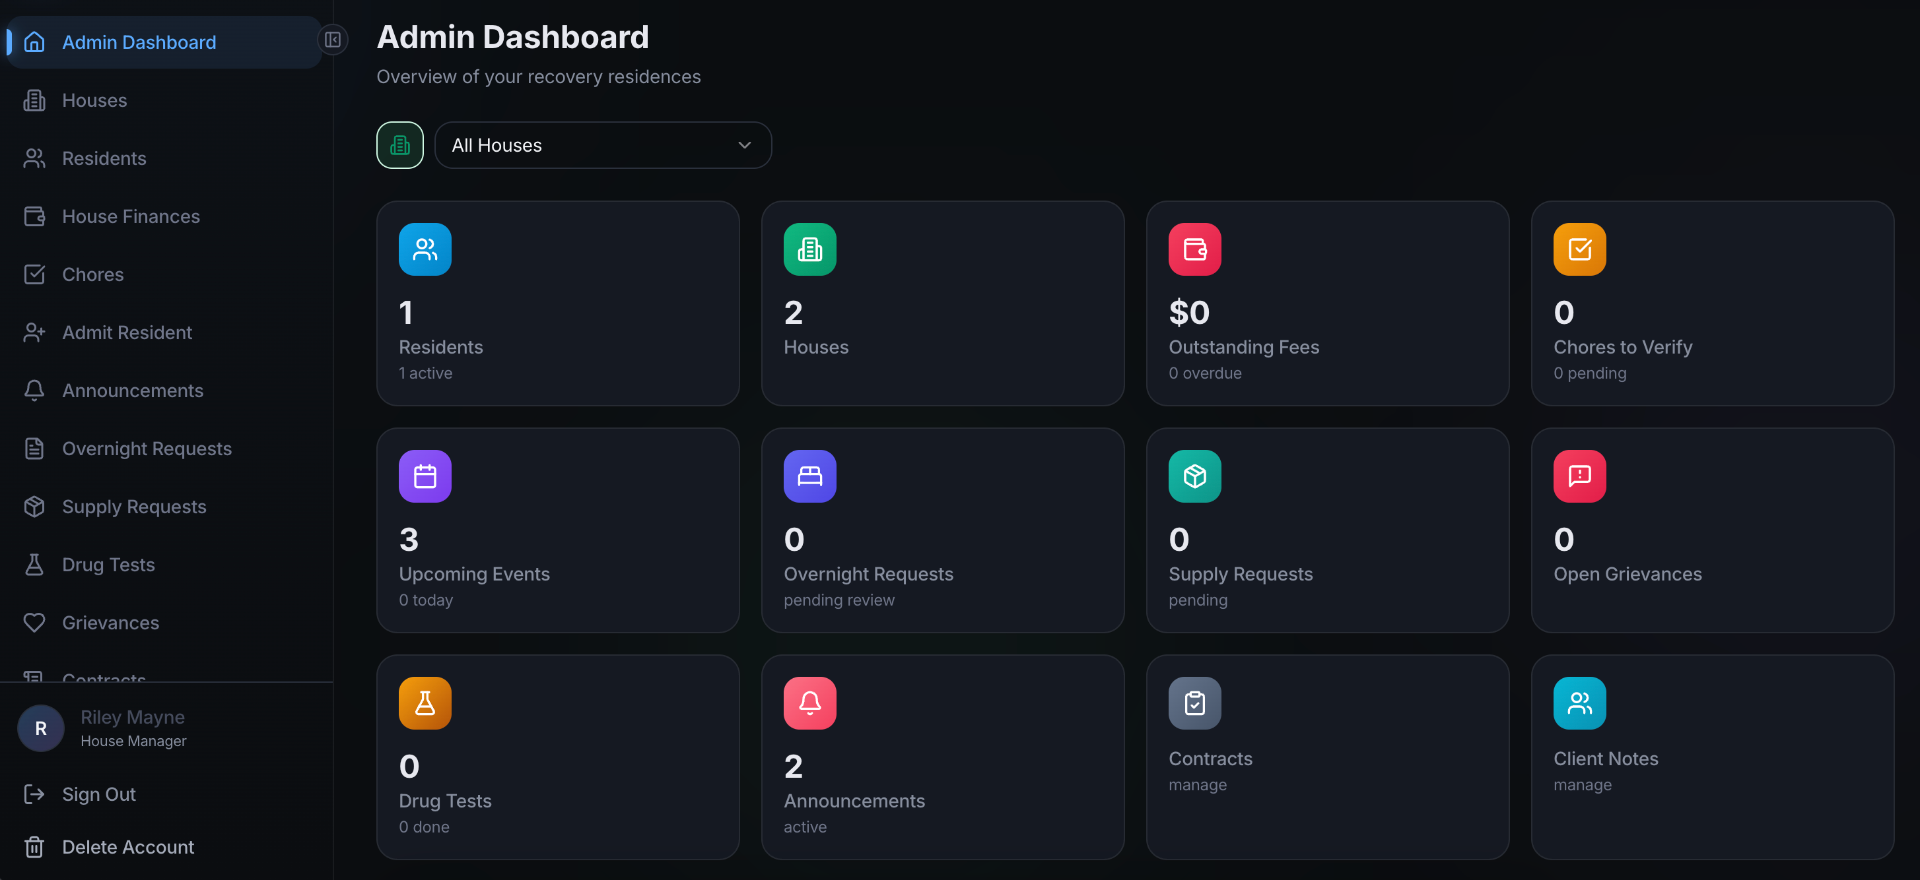Click the Announcements "active" subtext
The image size is (1920, 880).
[x=805, y=827]
